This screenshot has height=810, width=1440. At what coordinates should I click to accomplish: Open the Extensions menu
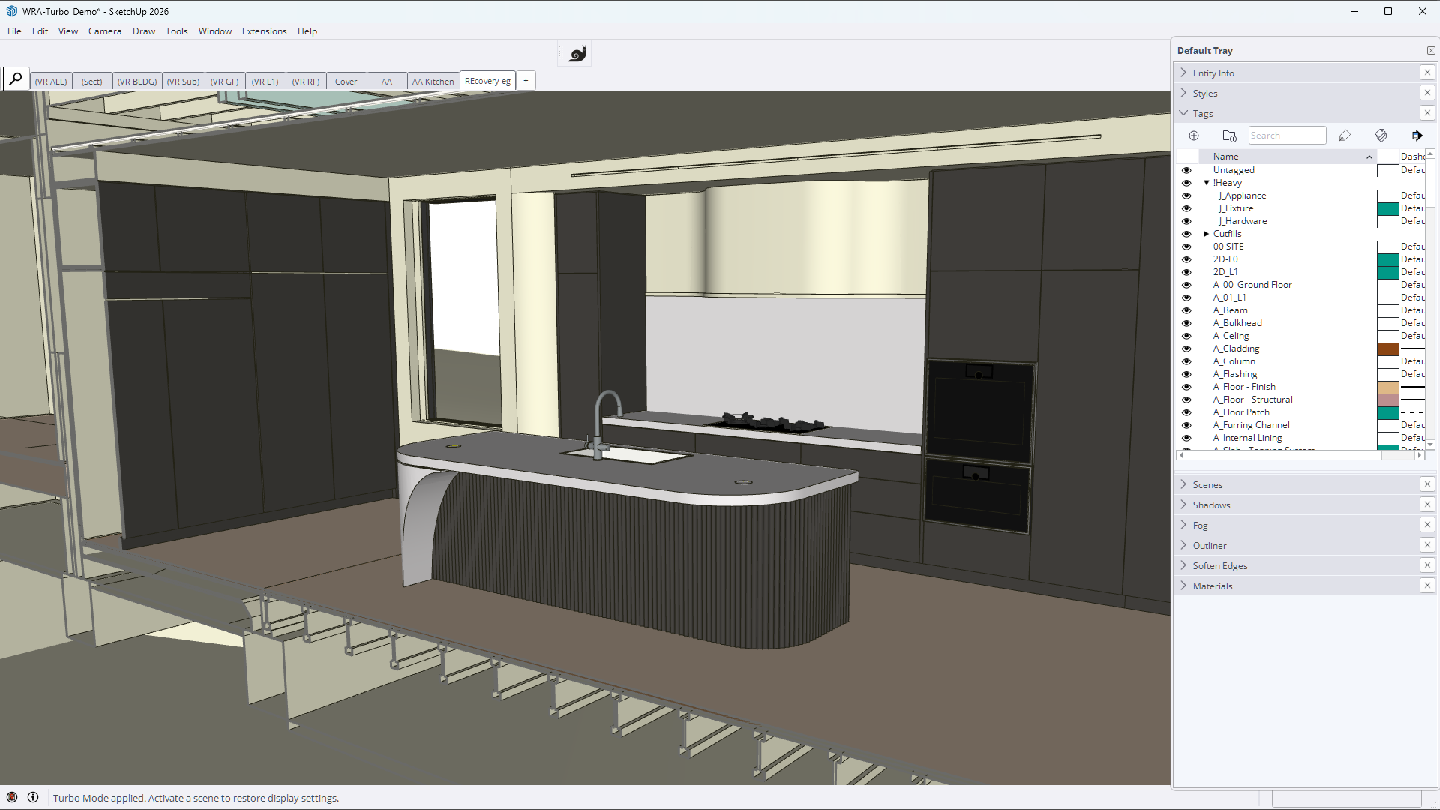tap(264, 31)
